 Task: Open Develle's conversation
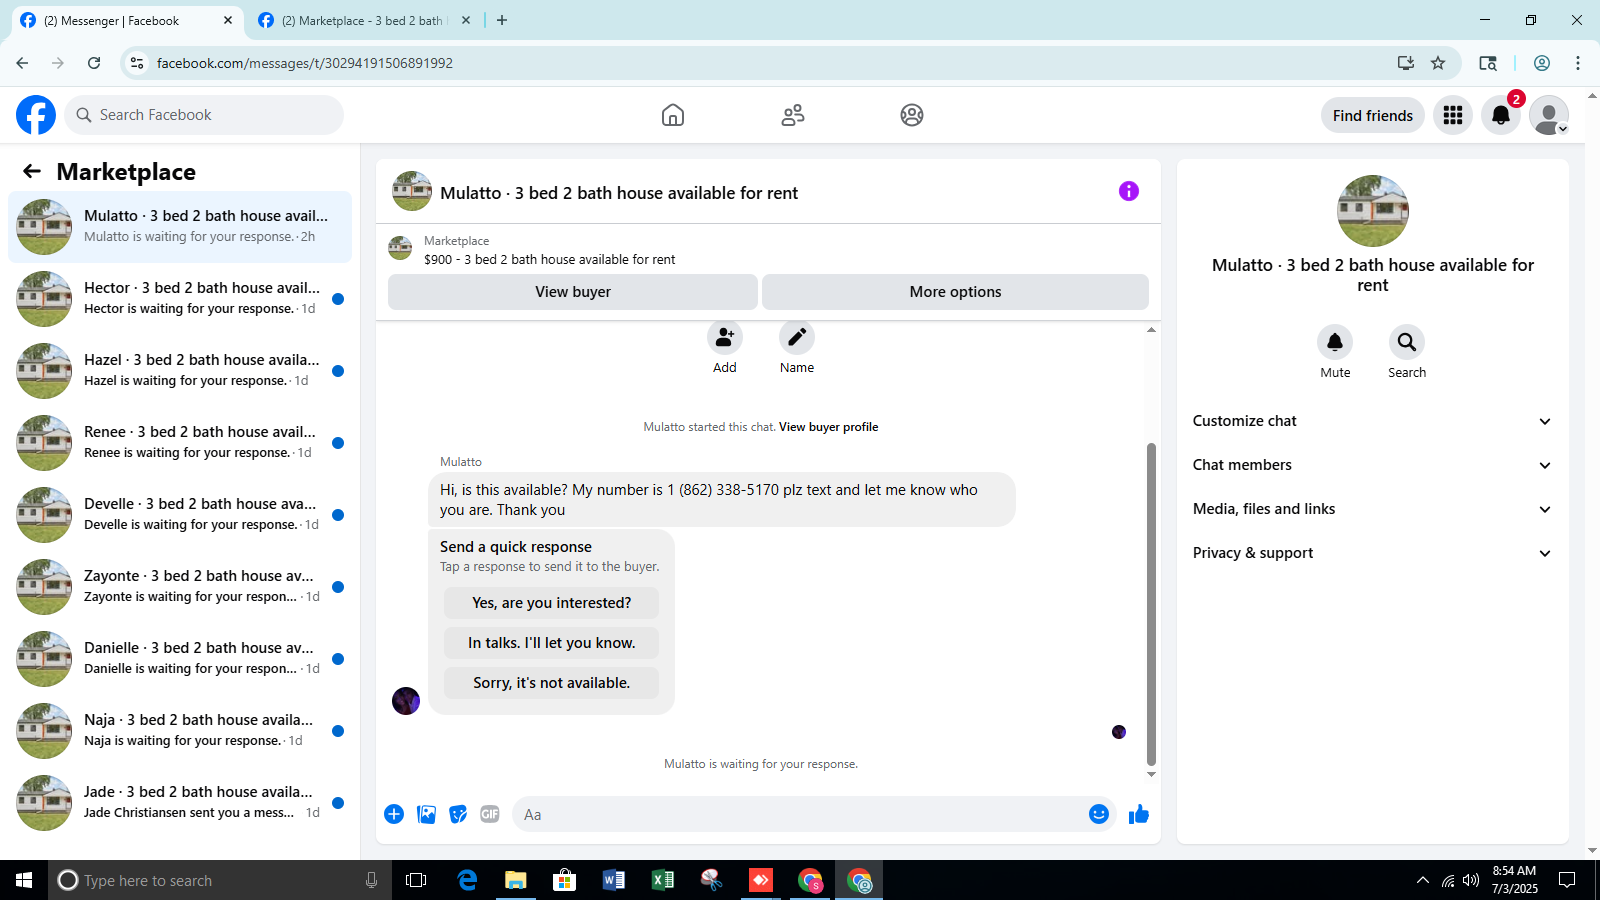coord(180,514)
